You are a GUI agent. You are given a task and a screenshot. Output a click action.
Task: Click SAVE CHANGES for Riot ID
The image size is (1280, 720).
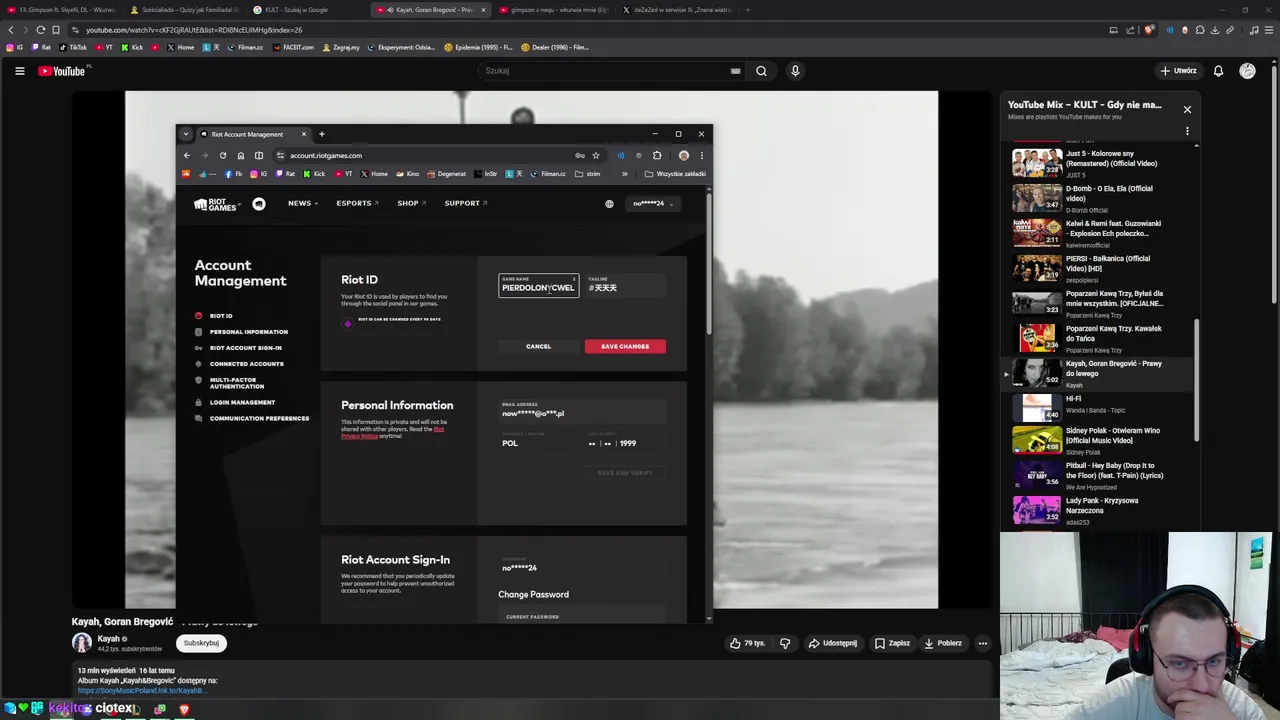tap(625, 346)
